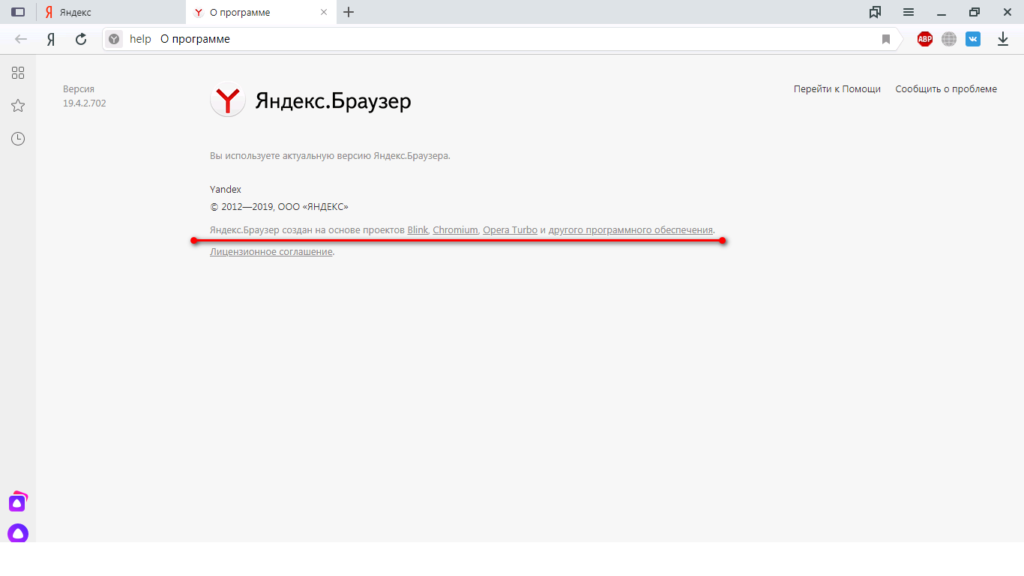Click Сообщить о проблеме link
Image resolution: width=1024 pixels, height=576 pixels.
pyautogui.click(x=946, y=89)
